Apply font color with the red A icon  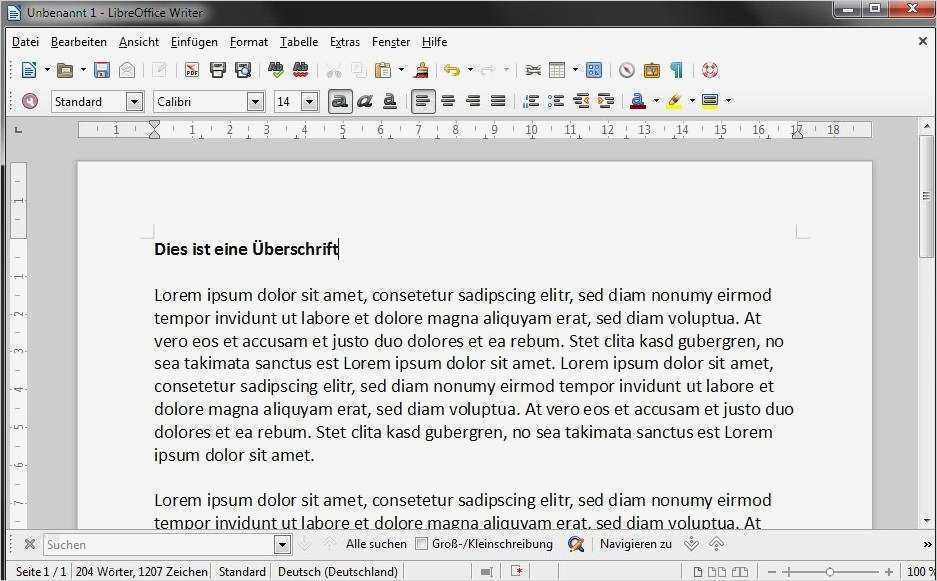pos(638,101)
